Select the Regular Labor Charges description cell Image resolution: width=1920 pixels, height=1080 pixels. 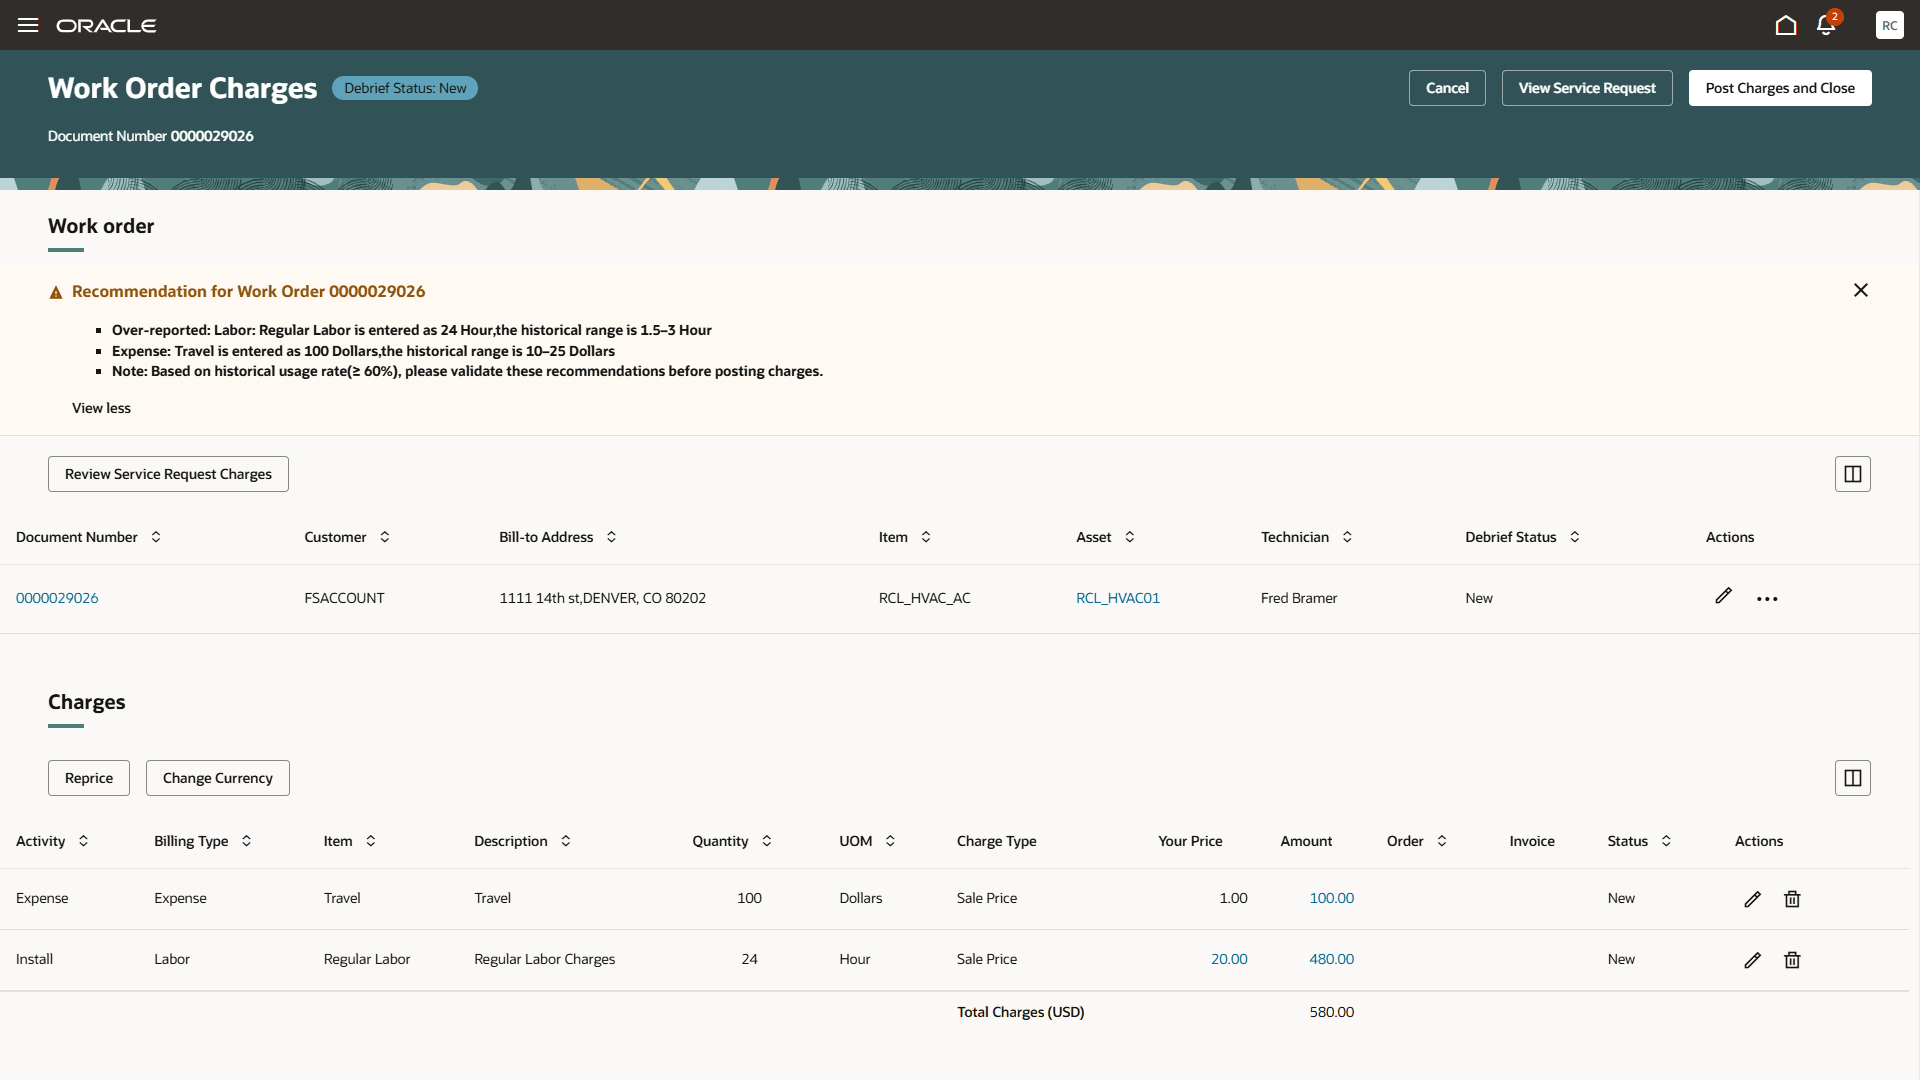tap(545, 959)
